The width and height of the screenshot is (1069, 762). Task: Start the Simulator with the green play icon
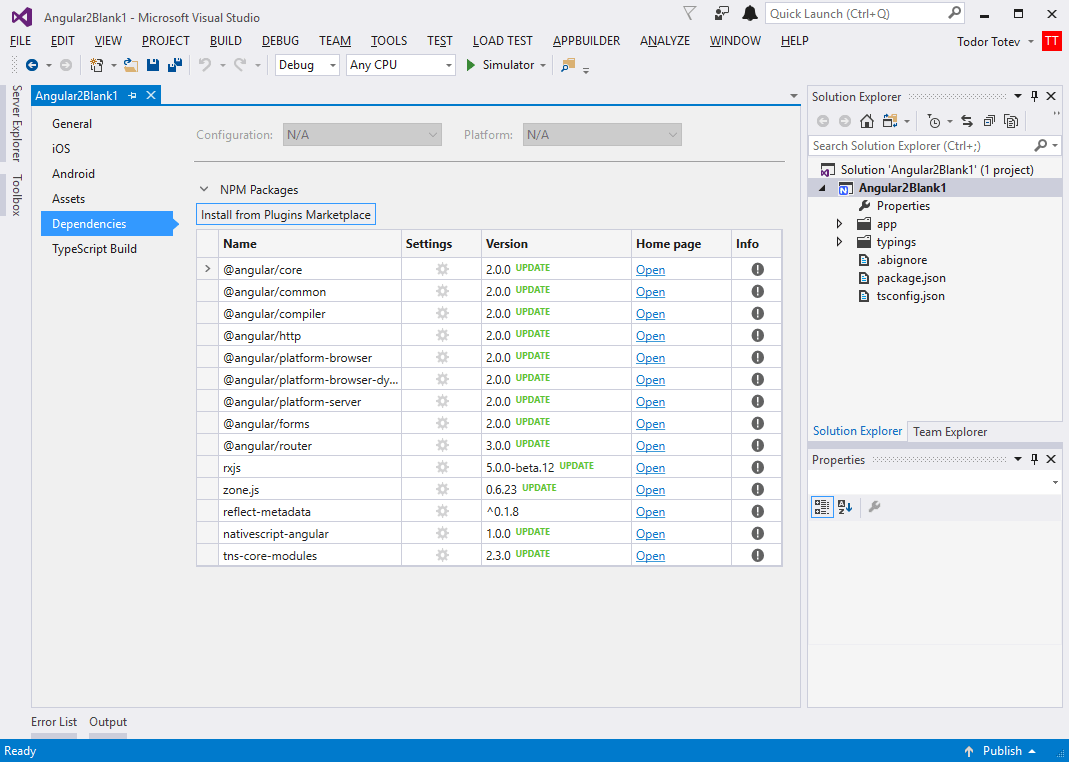tap(470, 65)
